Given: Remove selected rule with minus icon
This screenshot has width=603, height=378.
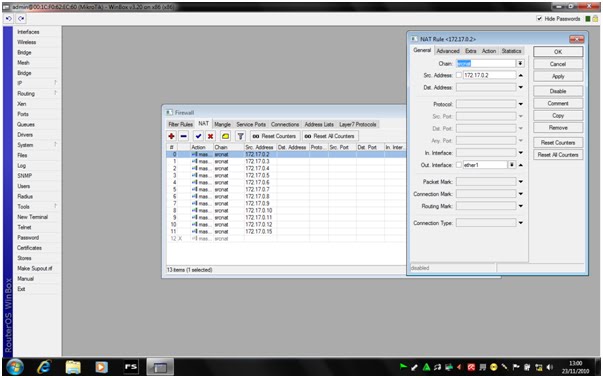Looking at the screenshot, I should click(184, 136).
